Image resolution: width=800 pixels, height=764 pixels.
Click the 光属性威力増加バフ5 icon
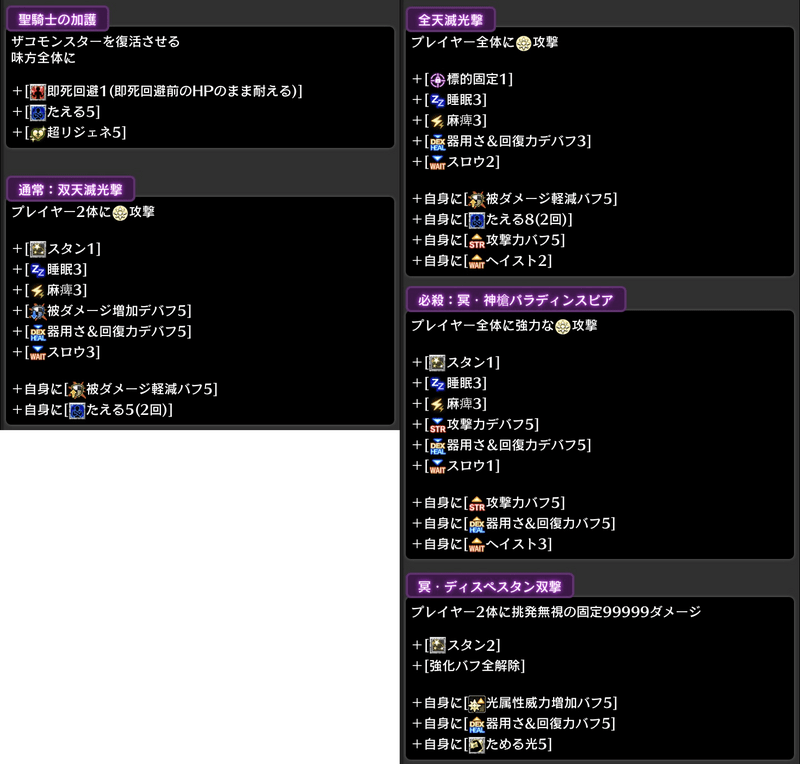pos(476,703)
